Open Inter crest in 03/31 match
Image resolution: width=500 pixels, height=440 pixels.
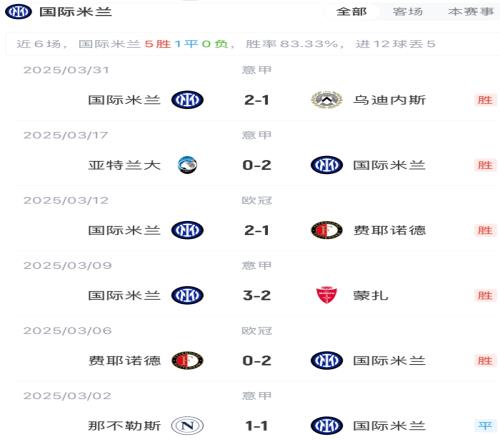(x=187, y=100)
